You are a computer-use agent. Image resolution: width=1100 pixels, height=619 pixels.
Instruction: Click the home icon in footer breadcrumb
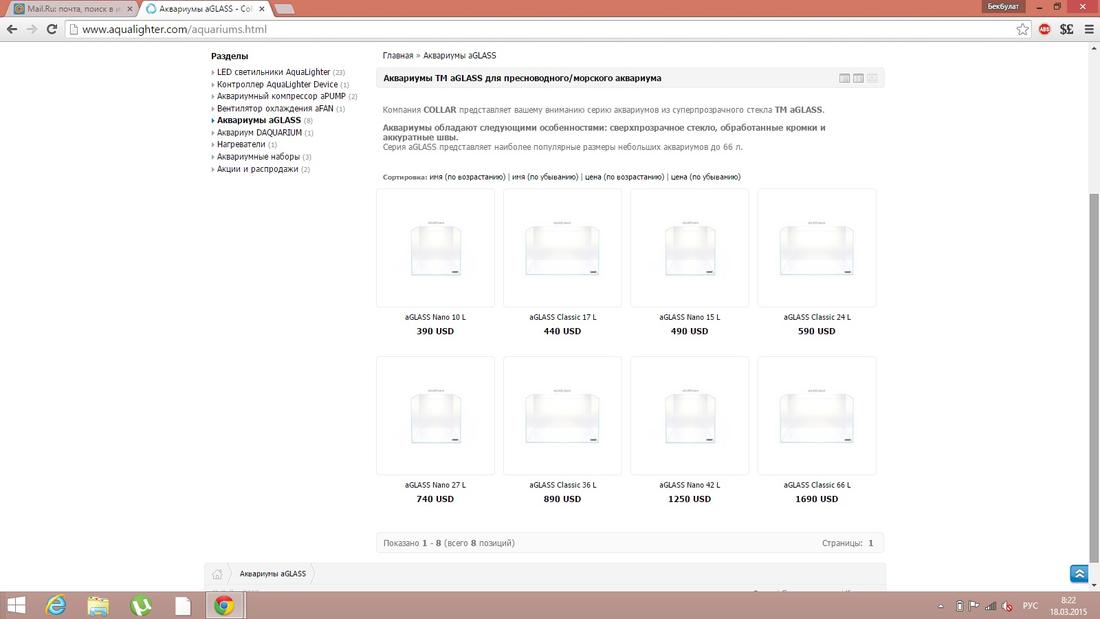(x=217, y=574)
